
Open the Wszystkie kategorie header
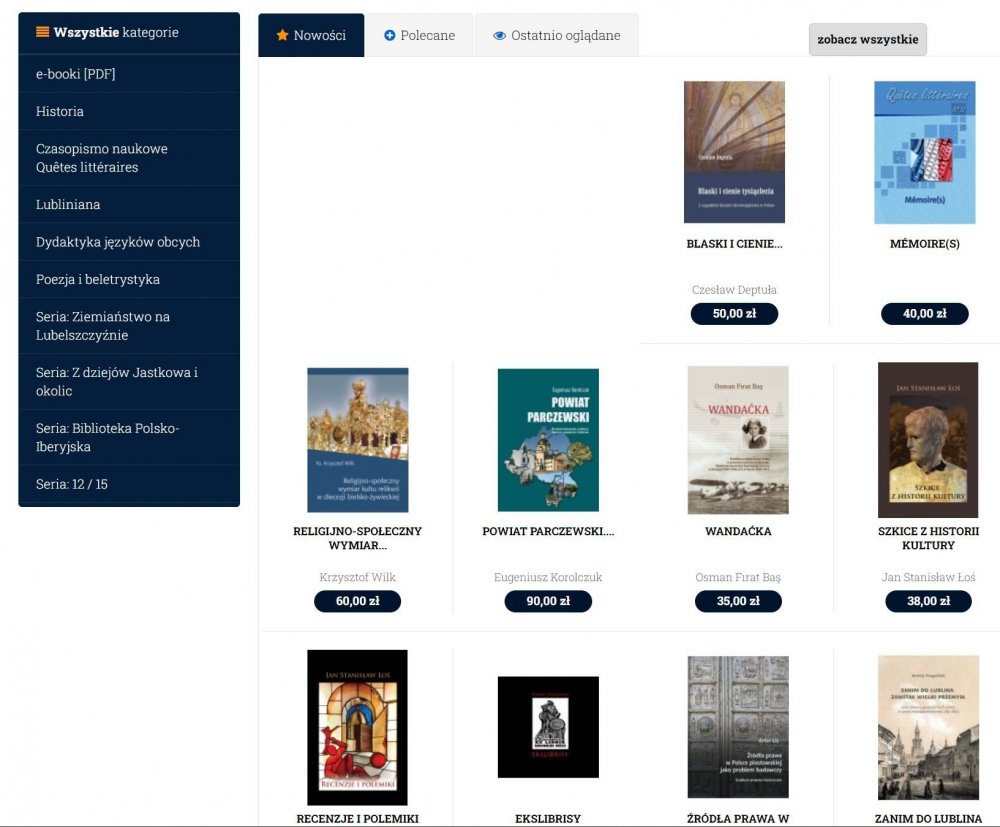tap(129, 33)
